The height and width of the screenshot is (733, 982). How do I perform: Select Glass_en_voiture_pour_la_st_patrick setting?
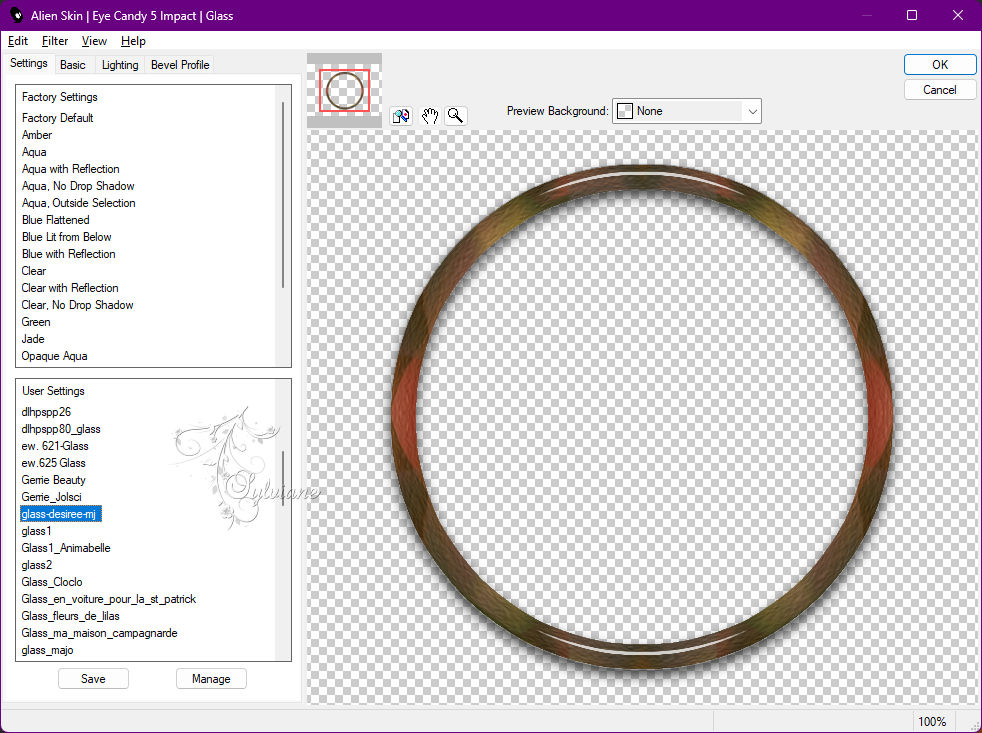(109, 599)
